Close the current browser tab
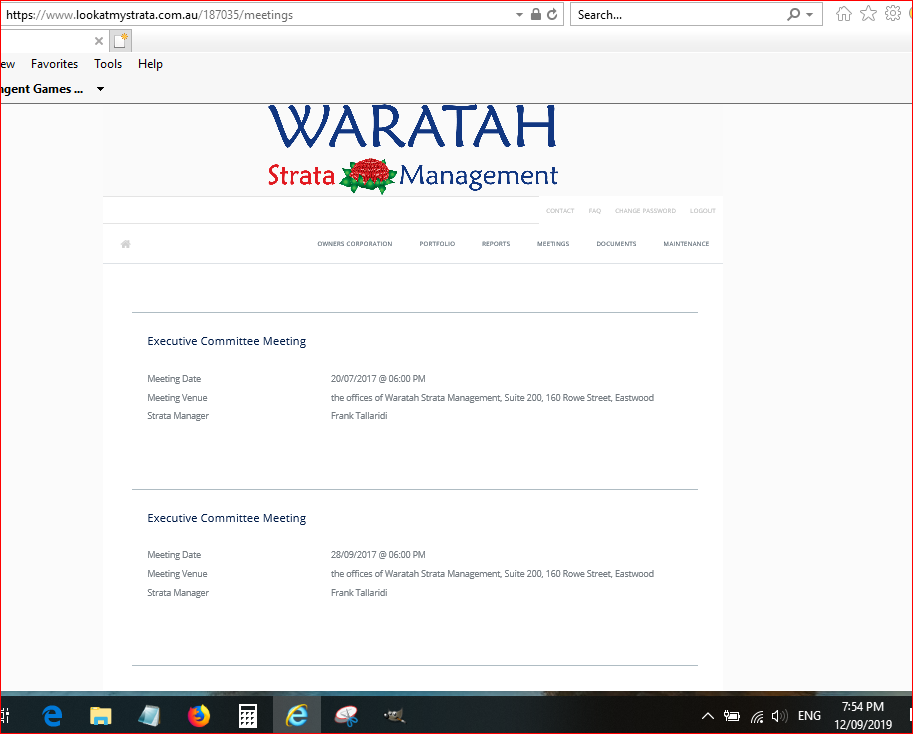913x734 pixels. click(99, 41)
